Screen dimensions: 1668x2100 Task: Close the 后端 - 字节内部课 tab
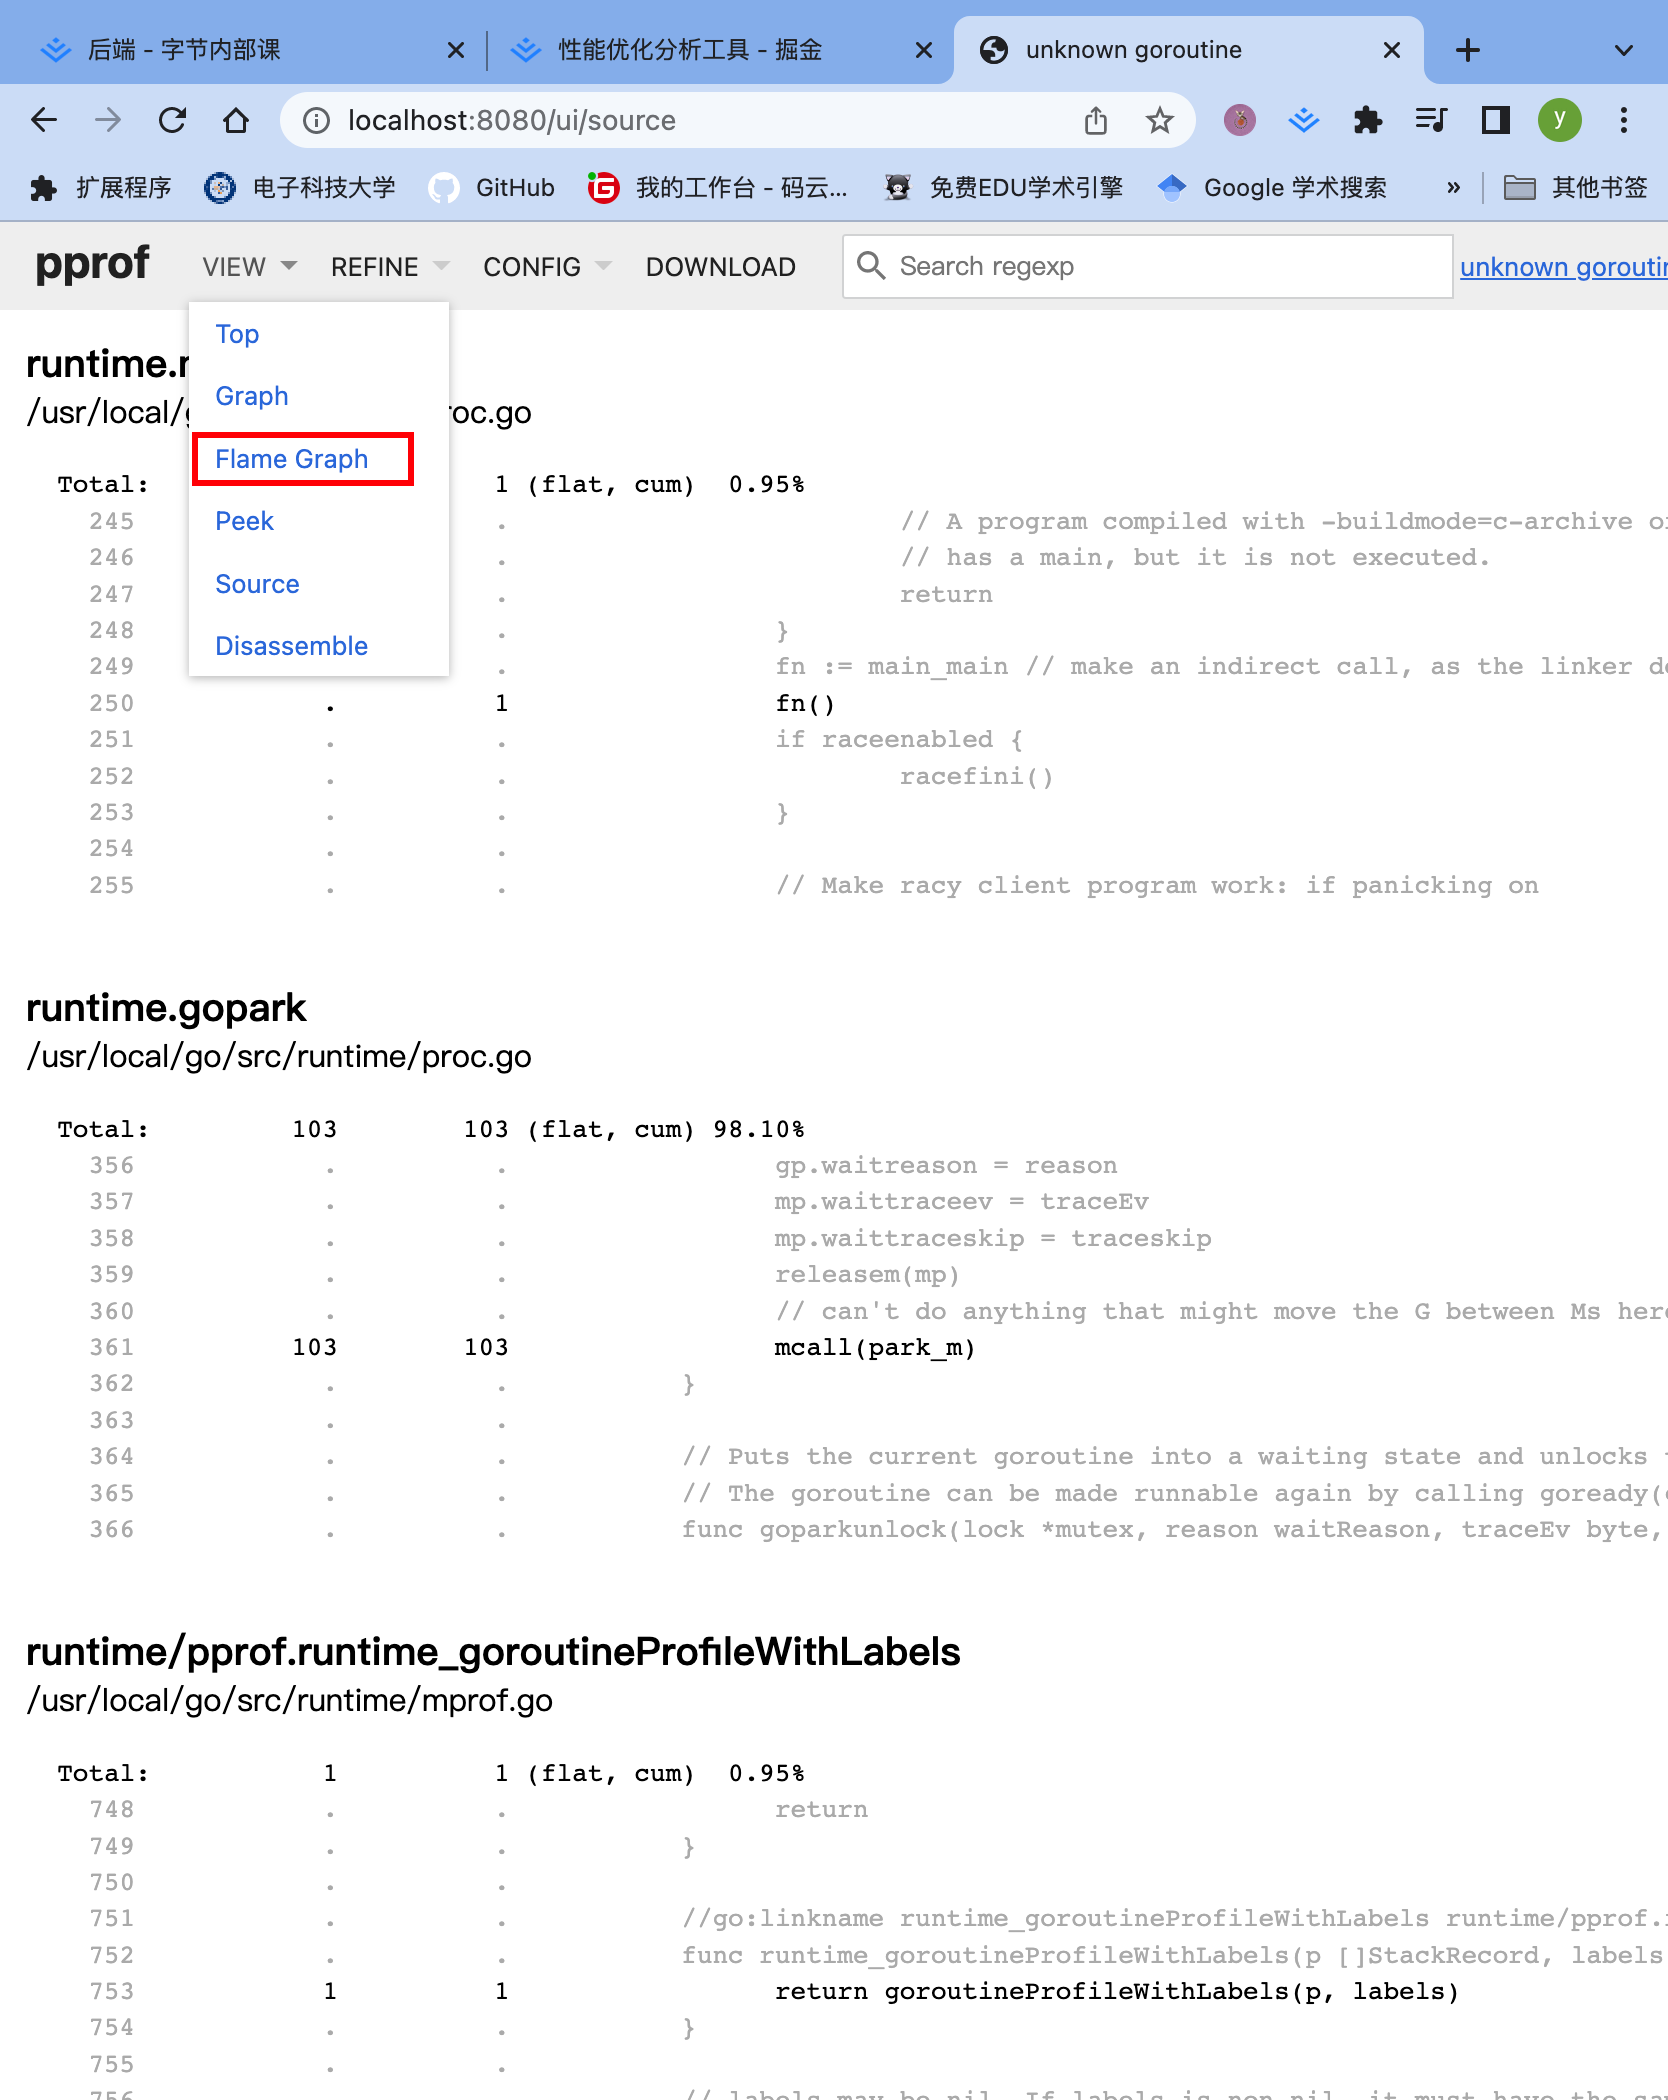tap(456, 50)
